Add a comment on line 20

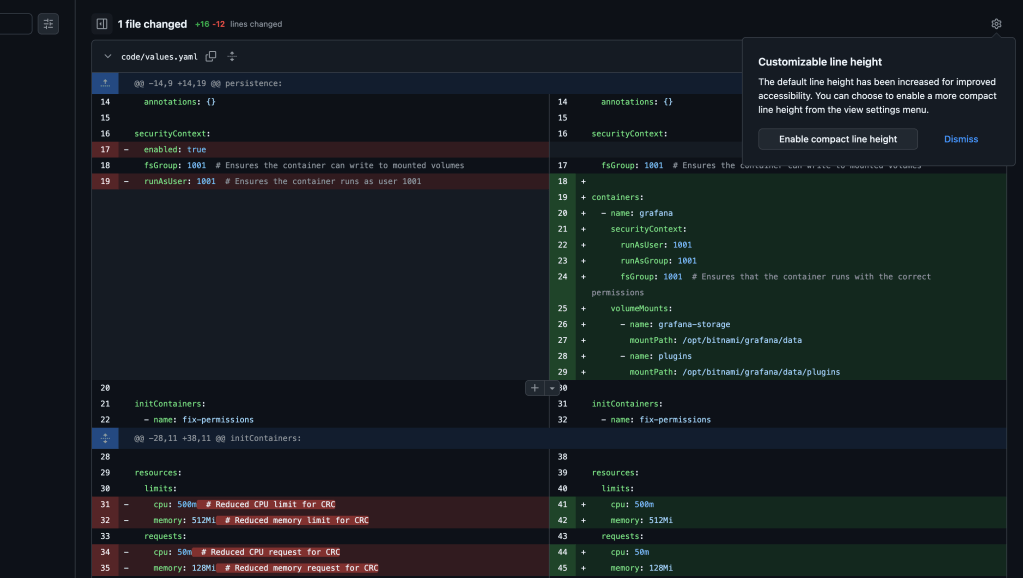click(x=534, y=388)
